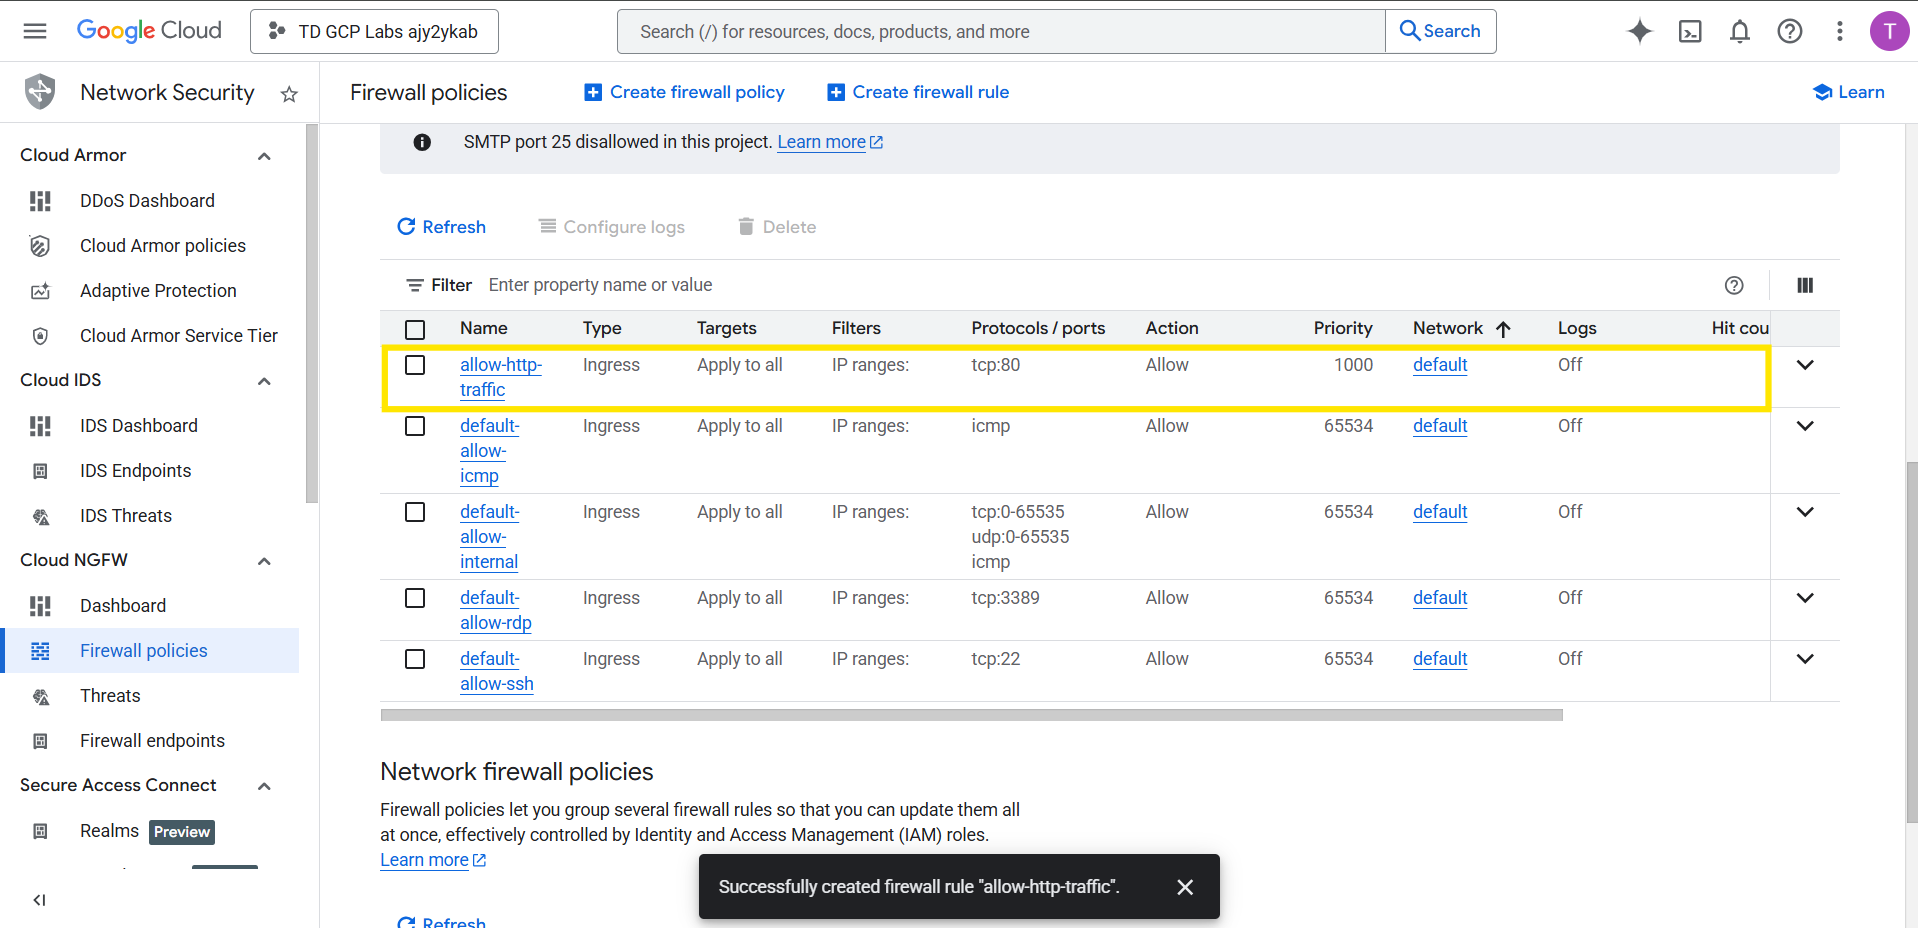Open the default-allow-ssh rule link
Viewport: 1918px width, 928px height.
[x=496, y=672]
